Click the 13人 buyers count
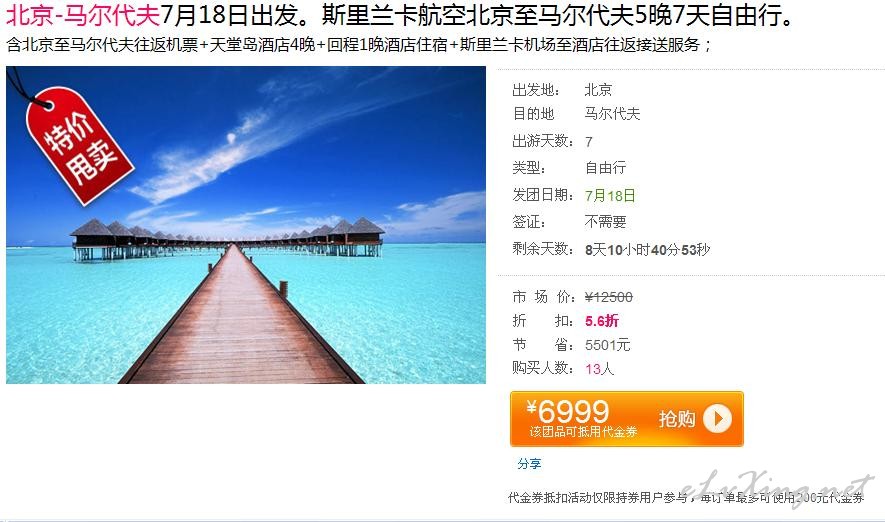The width and height of the screenshot is (885, 522). [x=599, y=369]
